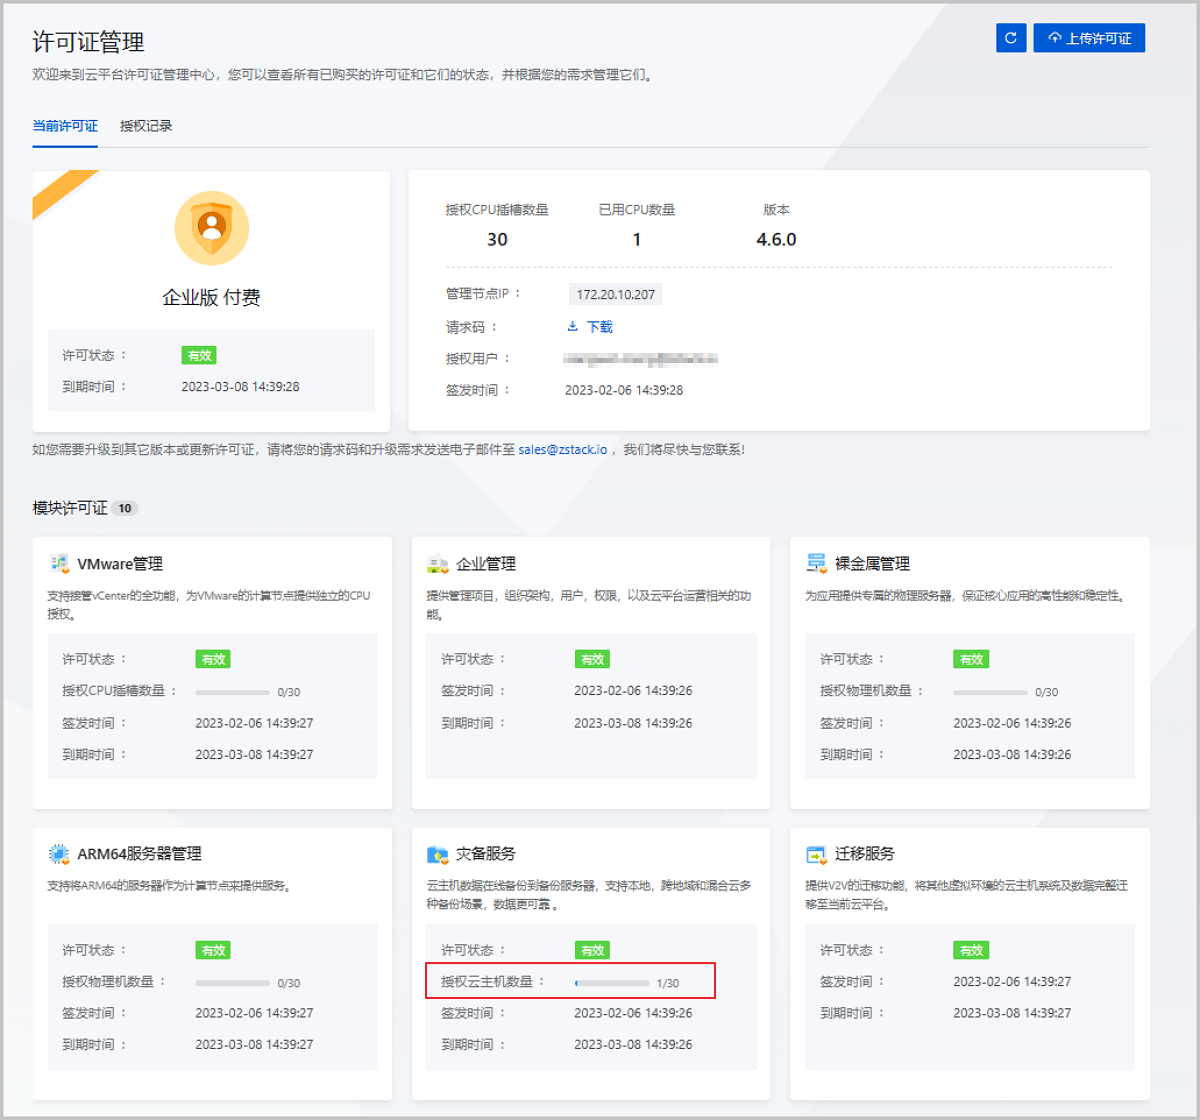The image size is (1200, 1120).
Task: Click the ARM64服务器管理 chip icon
Action: (60, 854)
